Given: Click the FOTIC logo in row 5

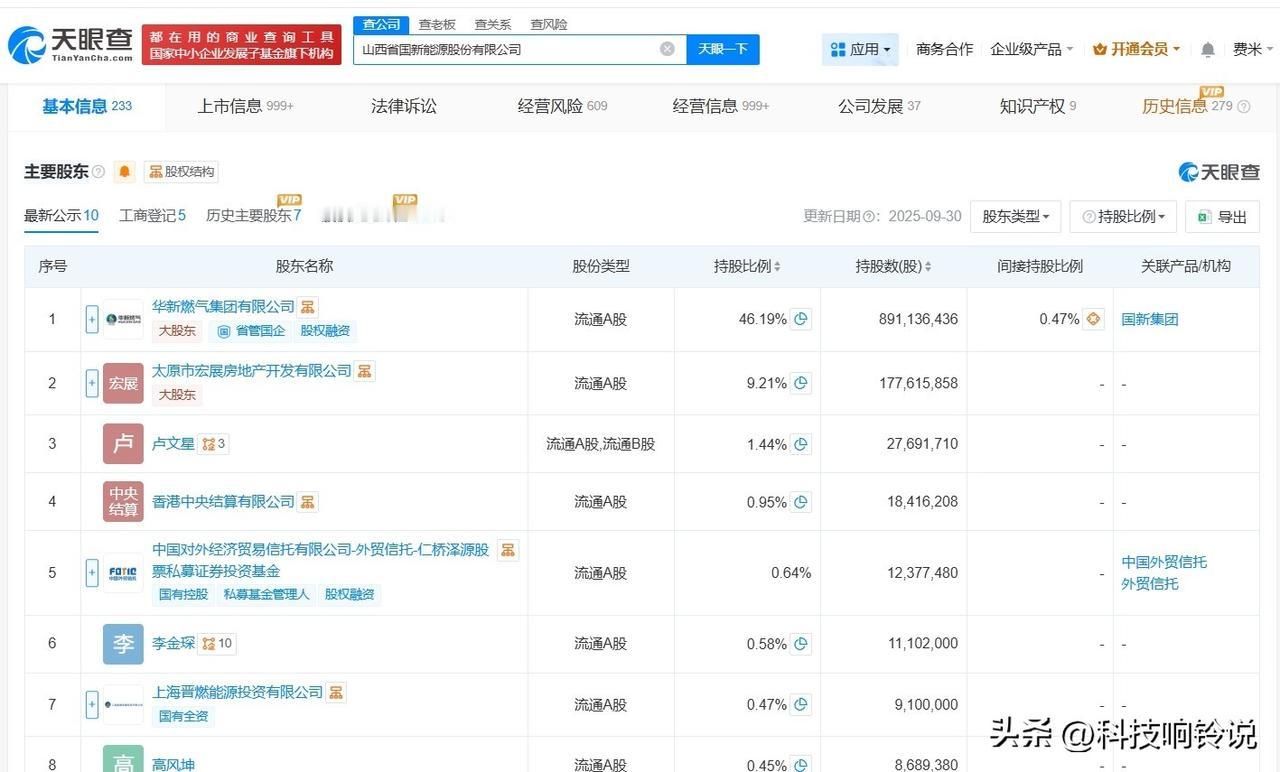Looking at the screenshot, I should 123,573.
